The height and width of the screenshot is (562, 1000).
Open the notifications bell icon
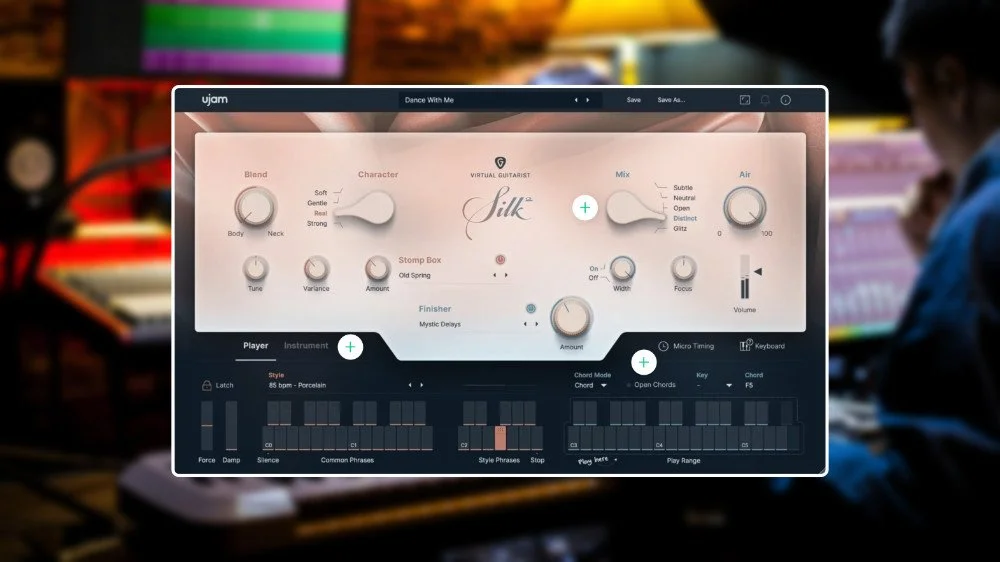point(765,100)
